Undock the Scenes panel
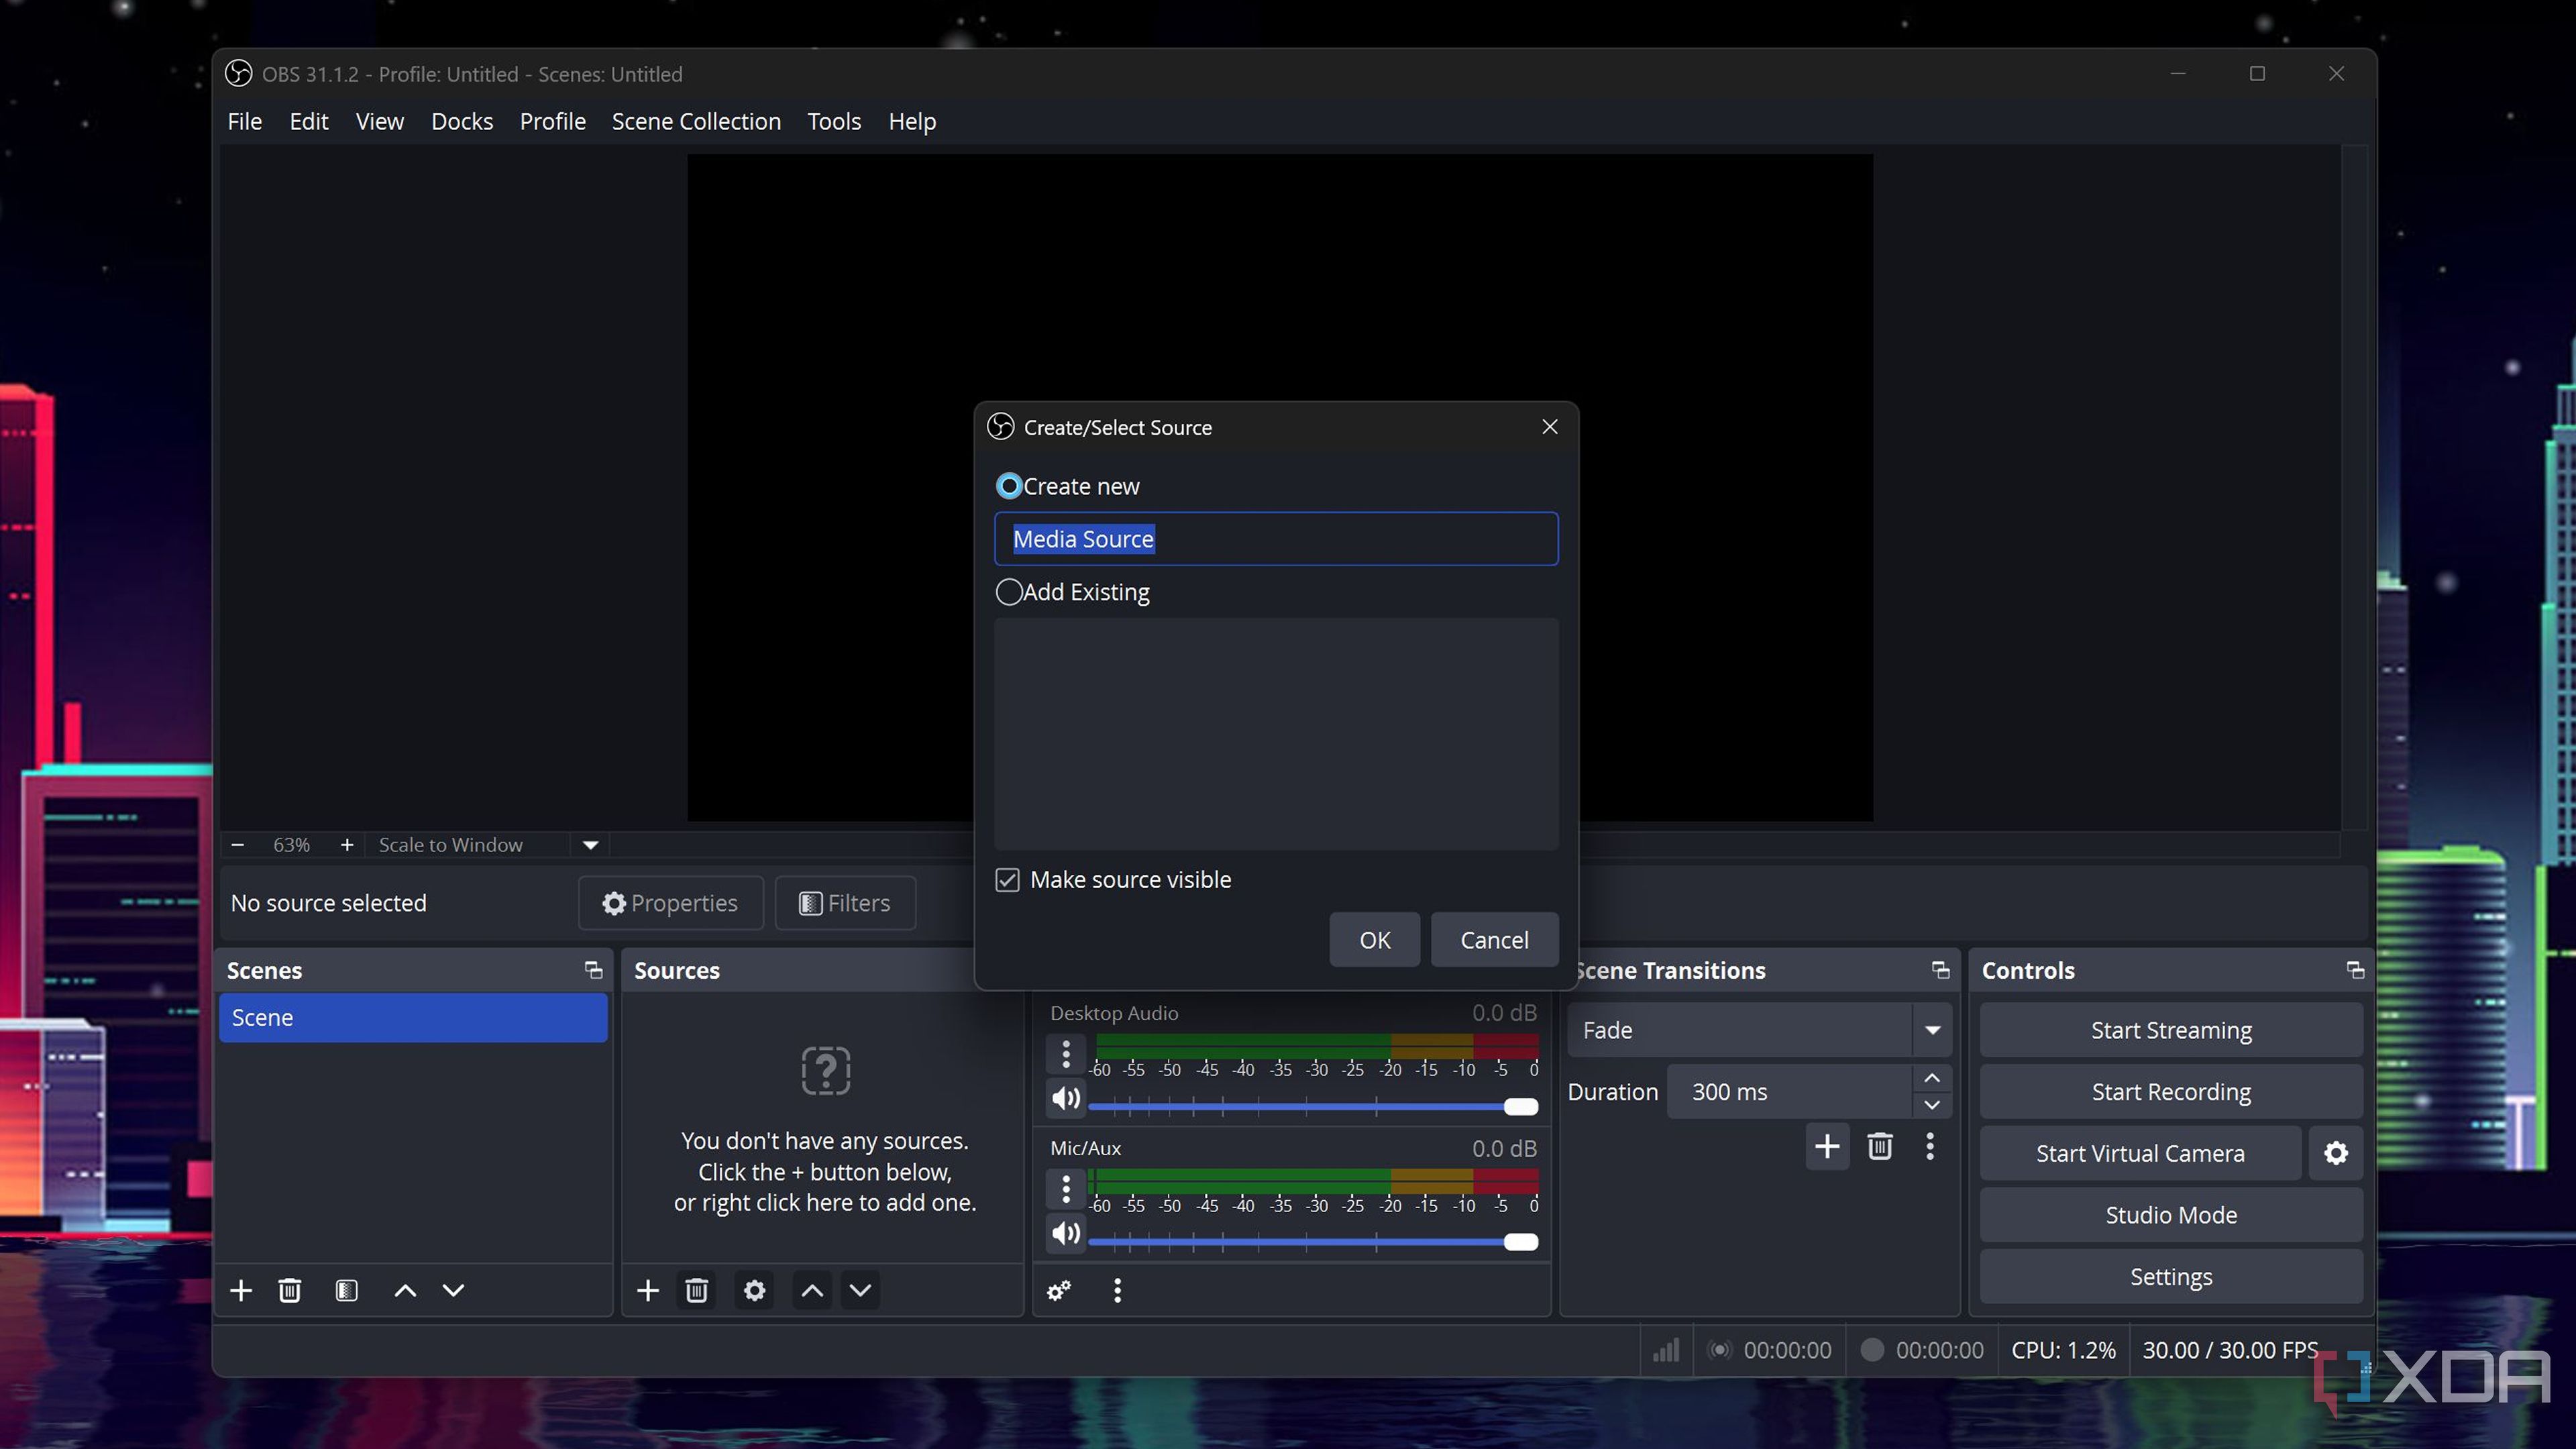2576x1449 pixels. tap(593, 970)
